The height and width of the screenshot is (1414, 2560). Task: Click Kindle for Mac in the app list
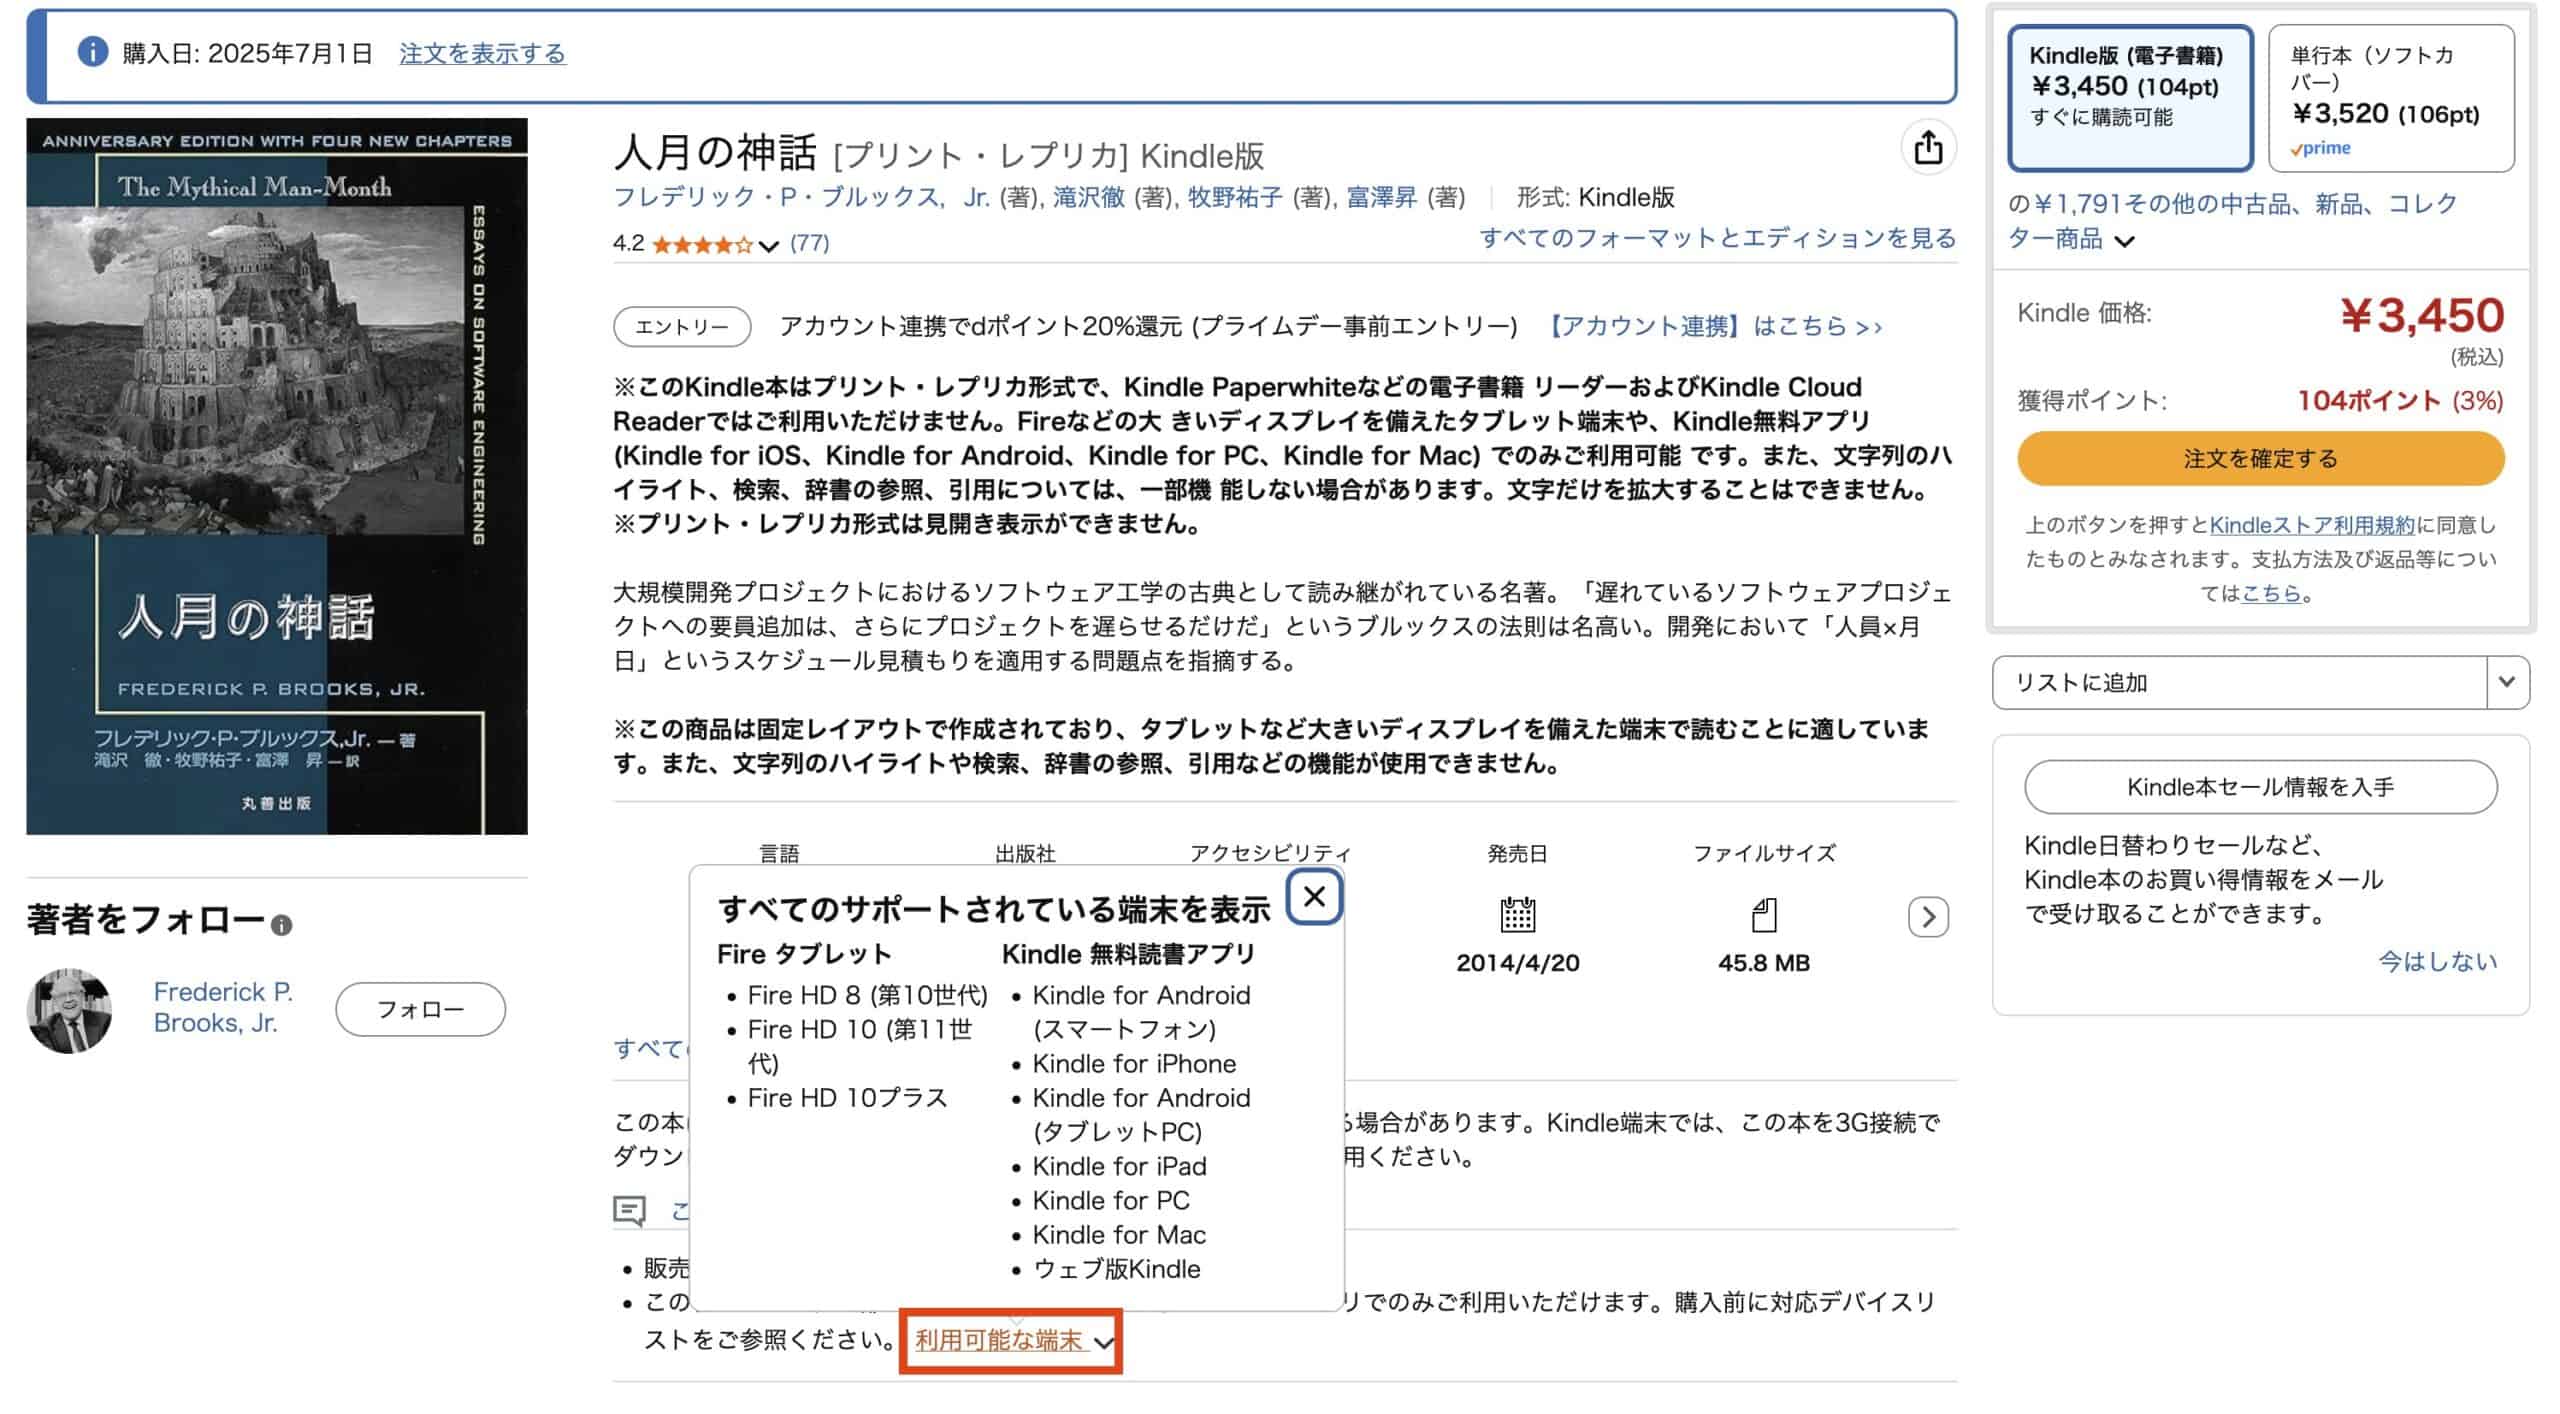point(1119,1234)
